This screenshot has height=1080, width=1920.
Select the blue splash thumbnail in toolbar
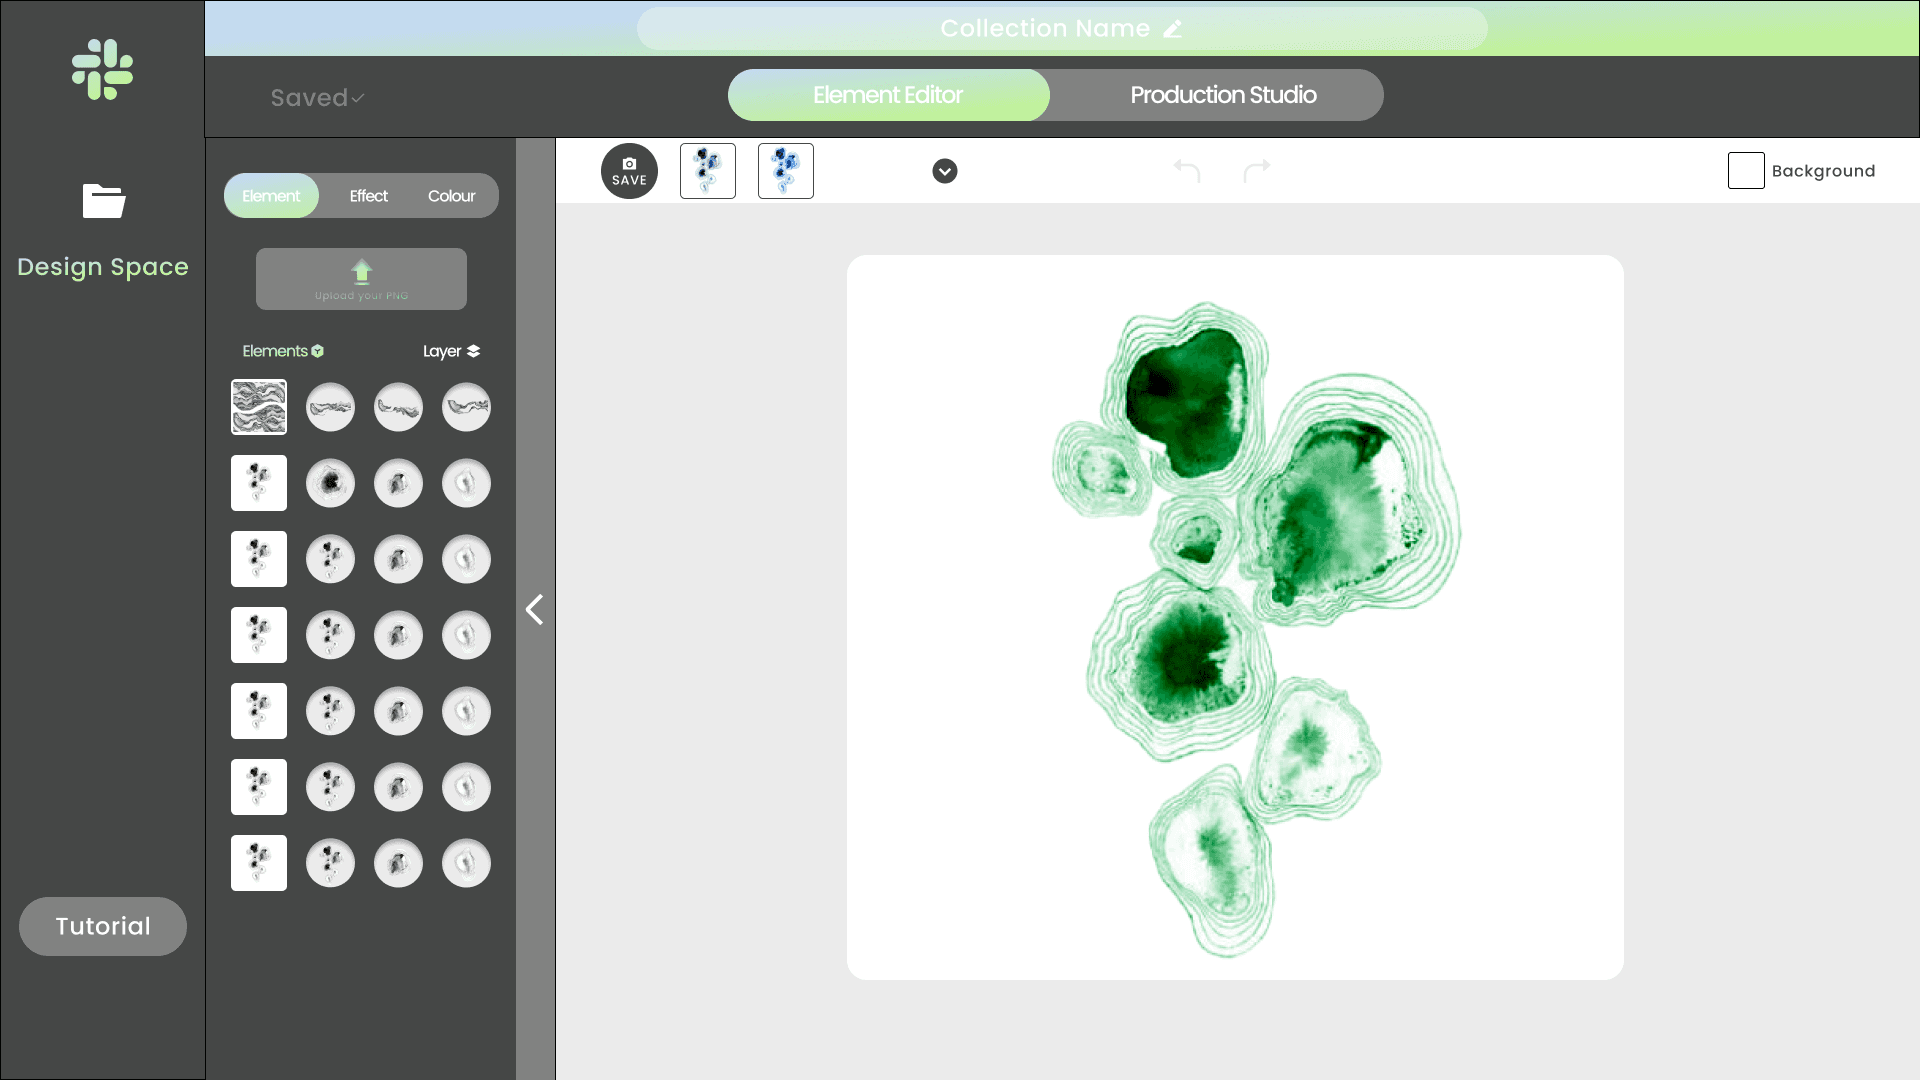tap(786, 171)
